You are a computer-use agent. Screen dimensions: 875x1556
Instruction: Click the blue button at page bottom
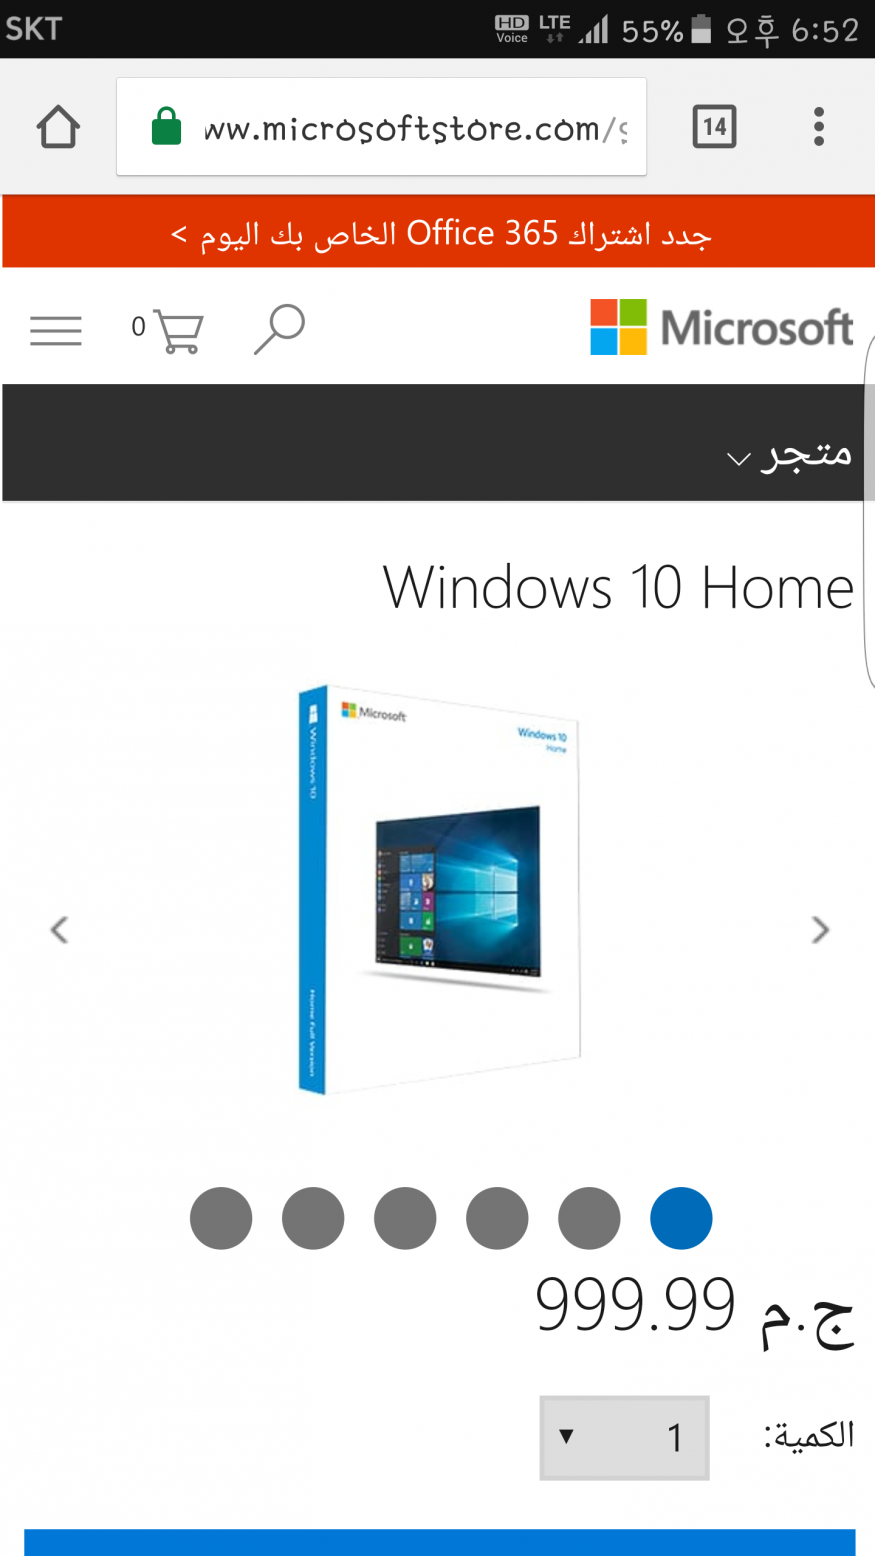click(440, 1542)
